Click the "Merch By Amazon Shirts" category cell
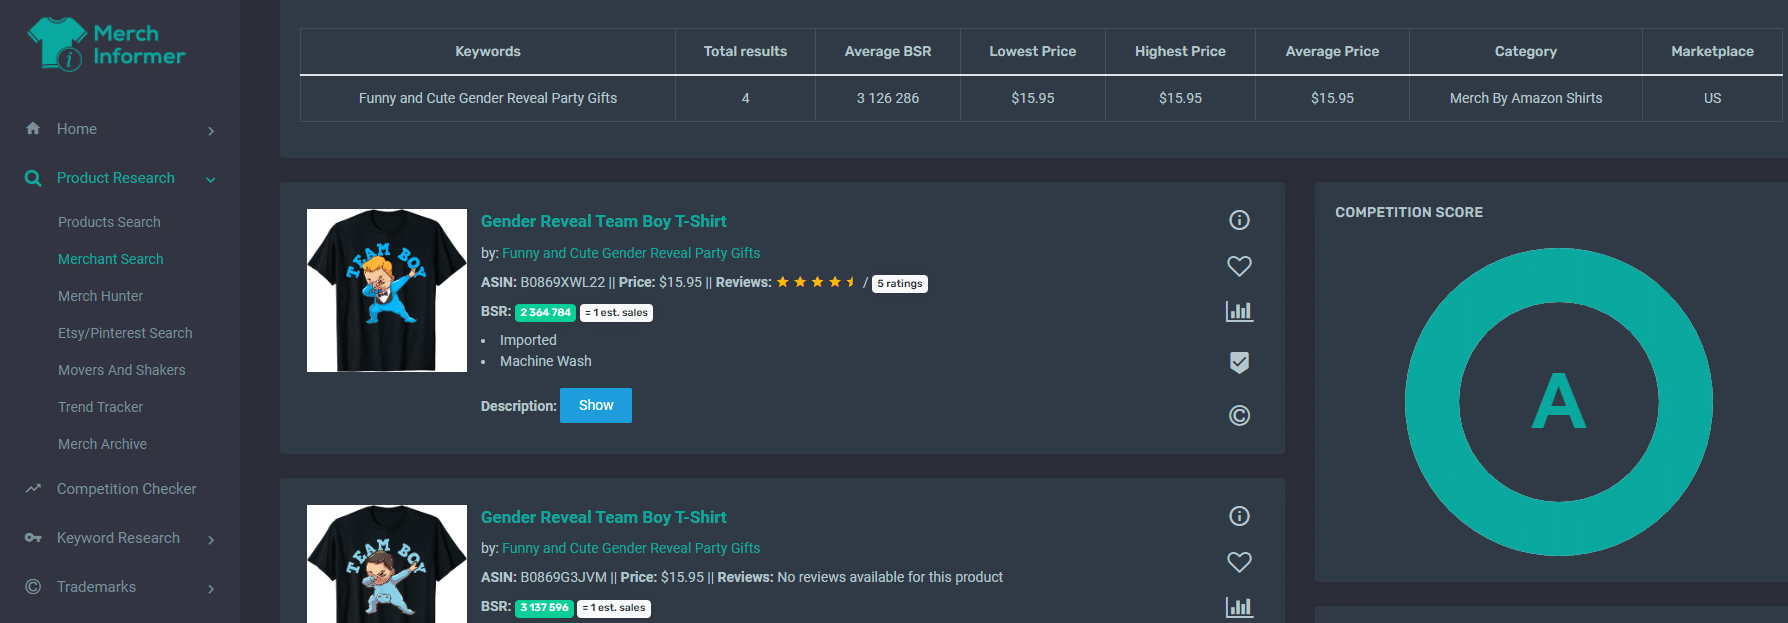Viewport: 1788px width, 623px height. point(1526,98)
